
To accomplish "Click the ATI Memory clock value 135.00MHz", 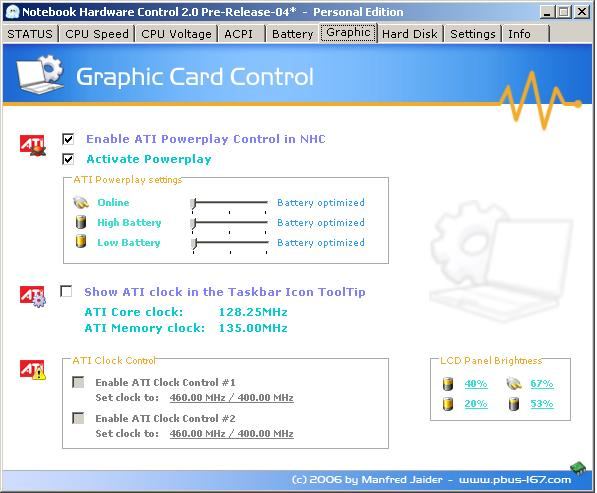I will pyautogui.click(x=253, y=328).
